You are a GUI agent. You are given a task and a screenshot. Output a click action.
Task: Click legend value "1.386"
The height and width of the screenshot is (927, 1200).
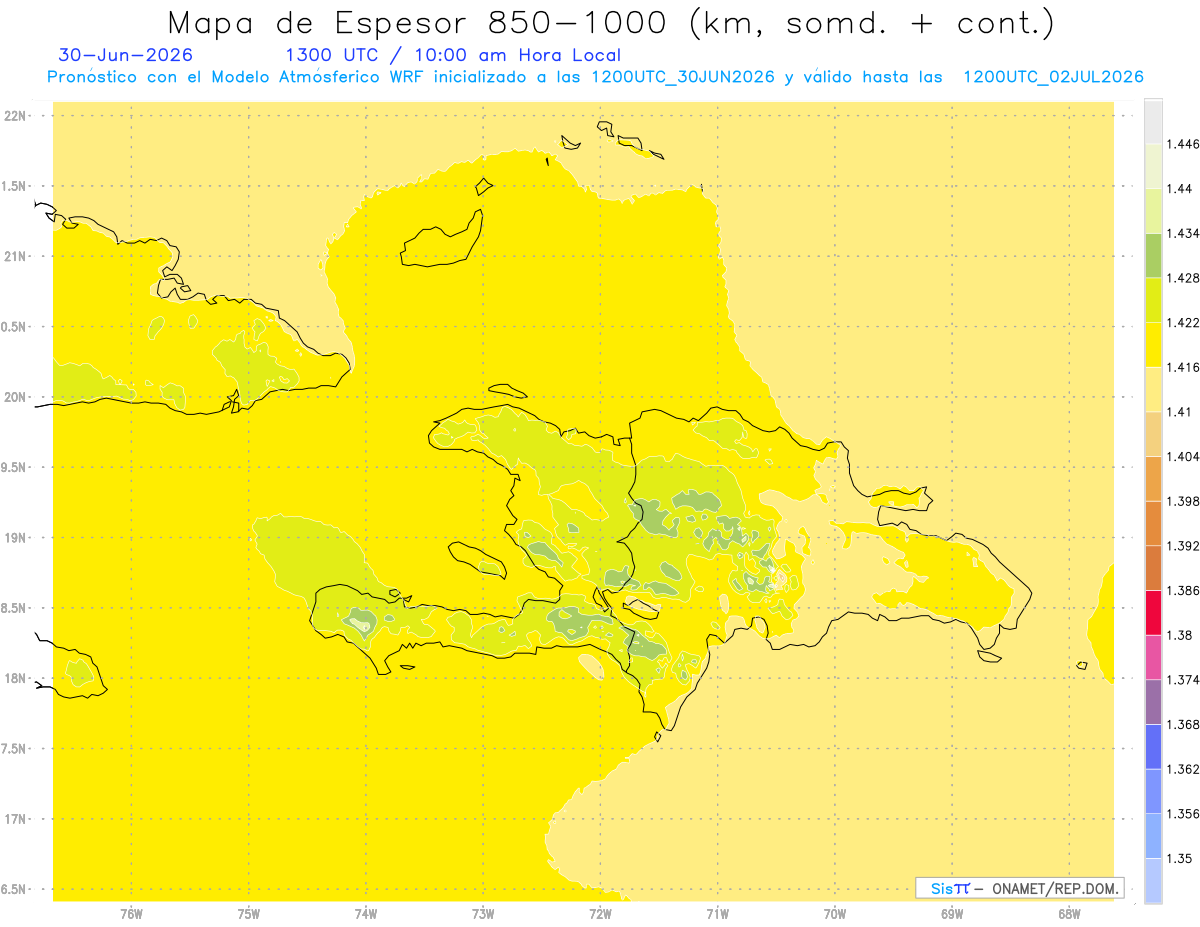click(1182, 591)
